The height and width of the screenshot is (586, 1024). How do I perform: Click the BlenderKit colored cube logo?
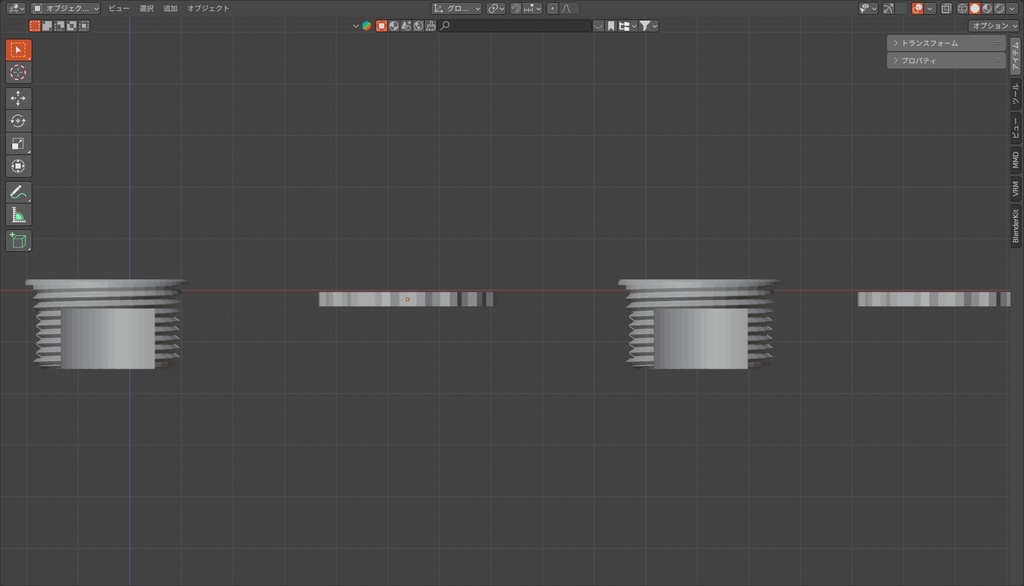pyautogui.click(x=367, y=26)
